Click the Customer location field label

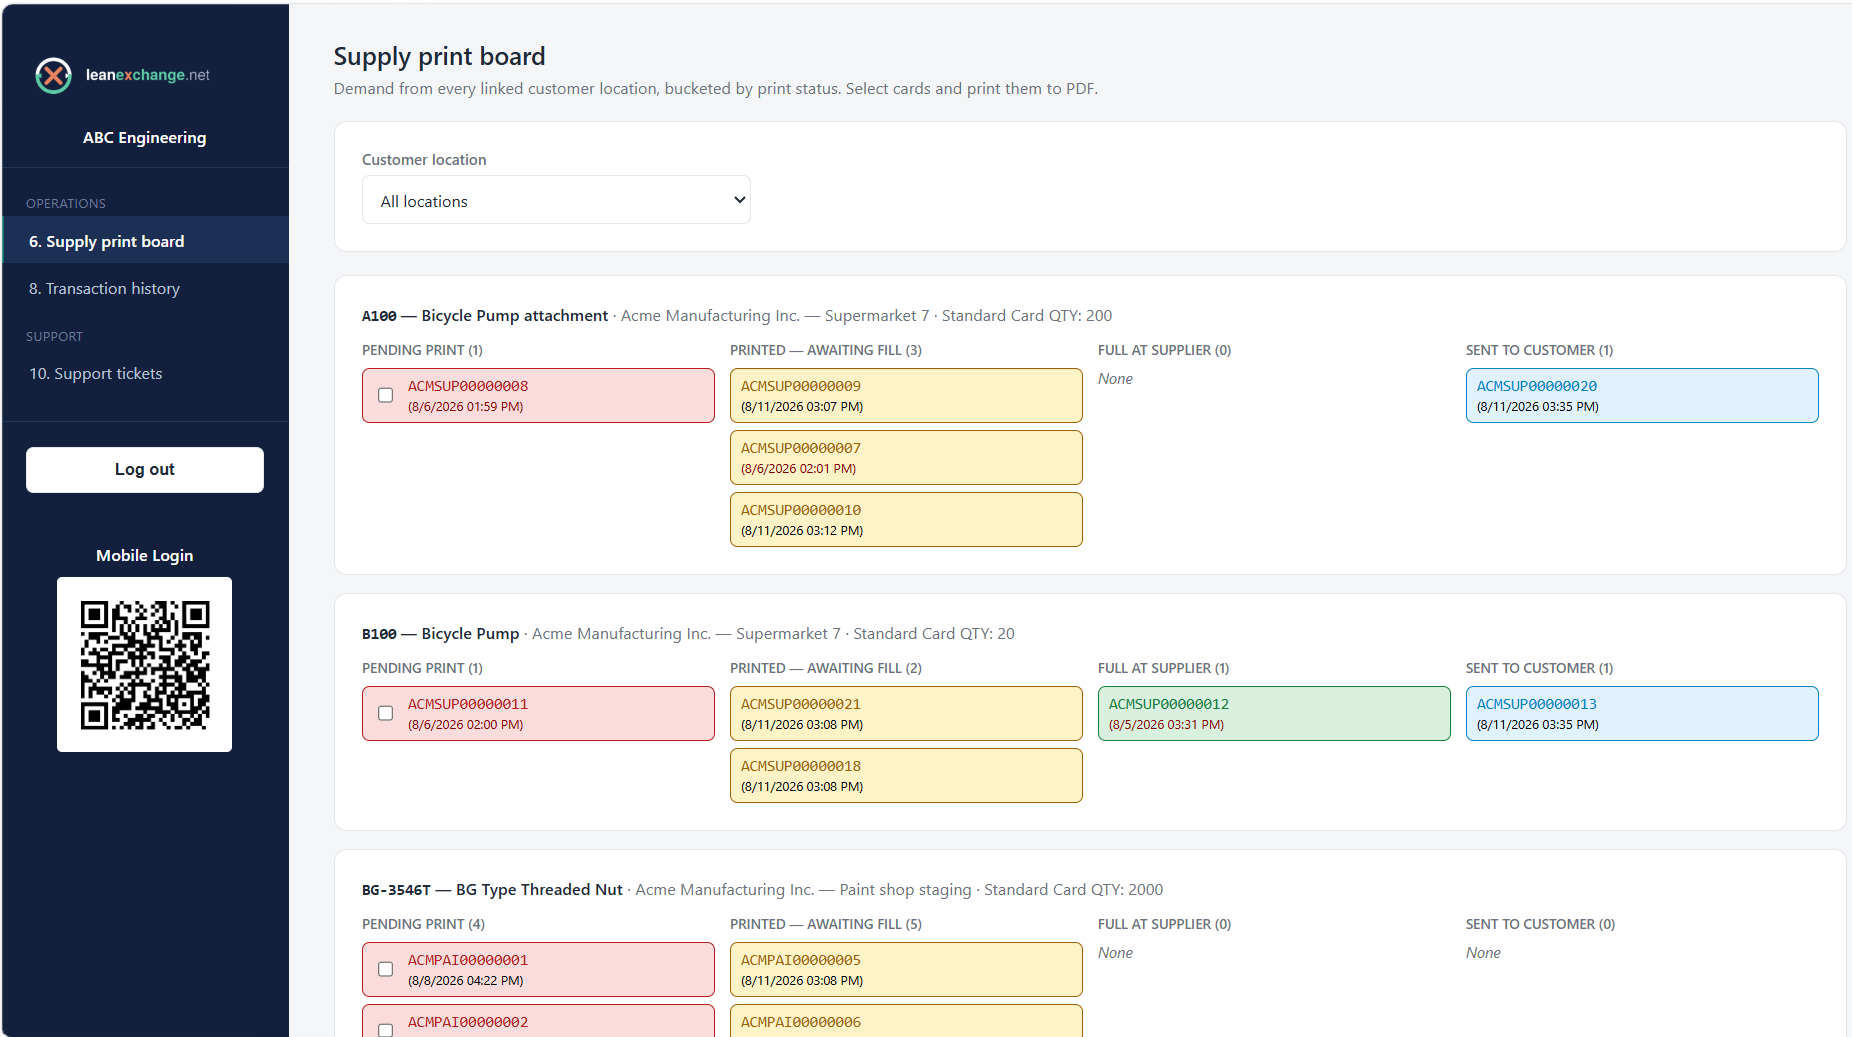coord(424,159)
